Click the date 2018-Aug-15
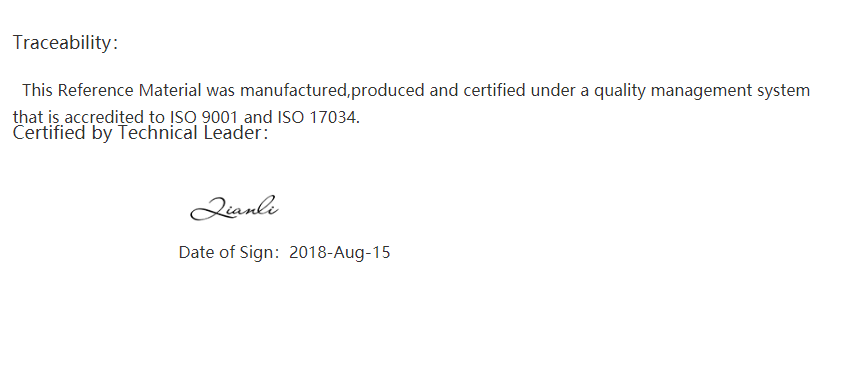Image resolution: width=860 pixels, height=381 pixels. pyautogui.click(x=340, y=252)
